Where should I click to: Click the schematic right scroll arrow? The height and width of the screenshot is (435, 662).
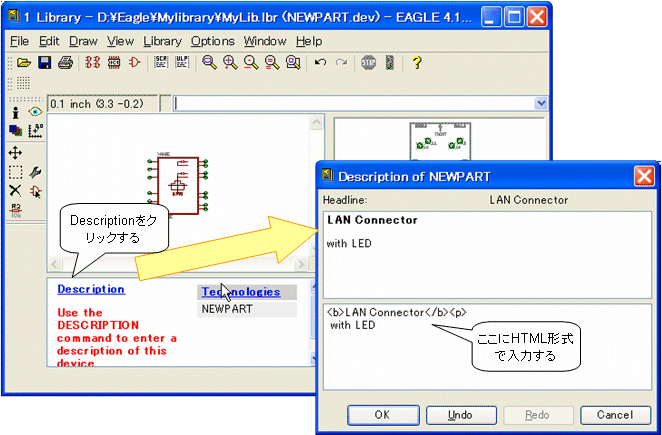301,264
